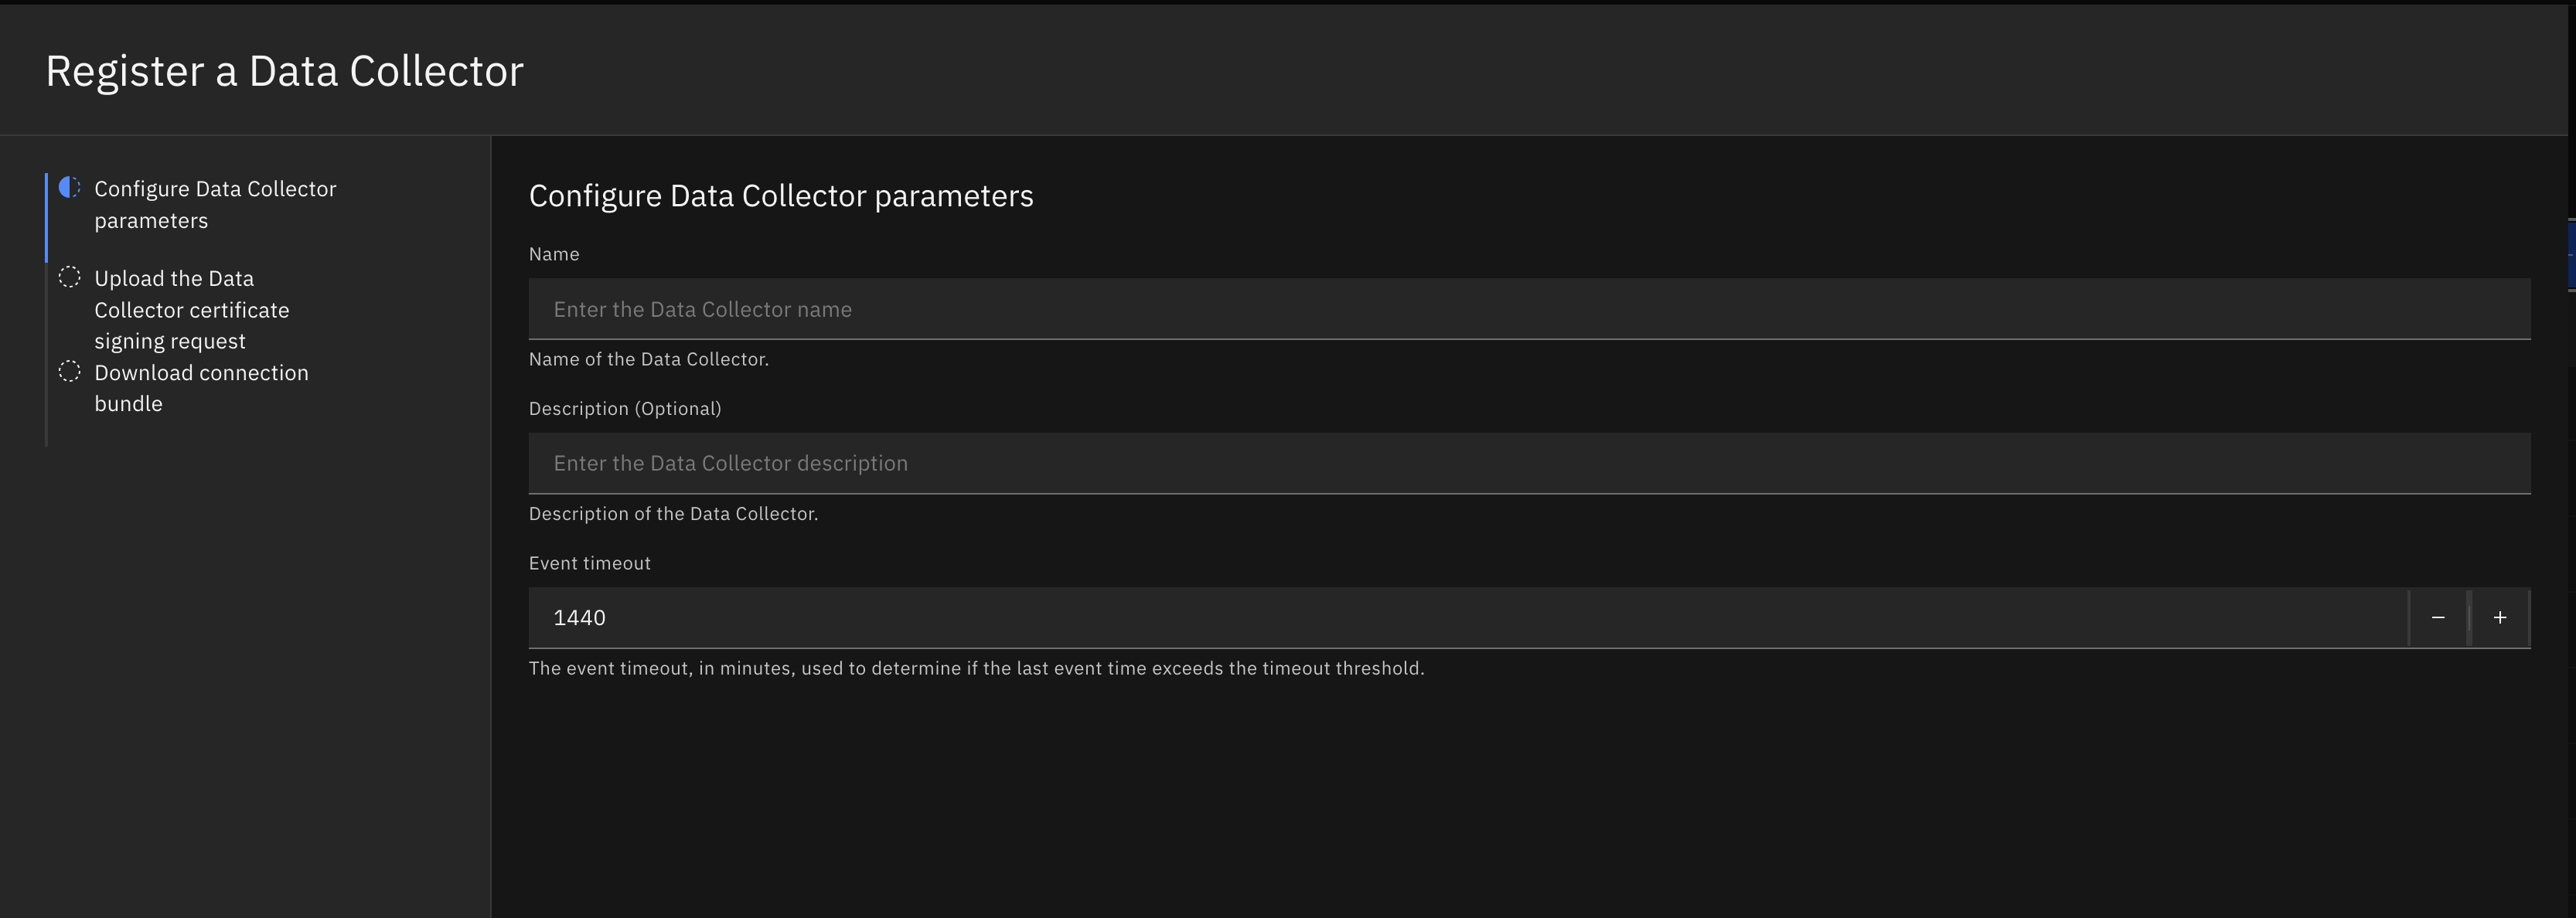2576x918 pixels.
Task: Click the event timeout threshold helper text
Action: (976, 668)
